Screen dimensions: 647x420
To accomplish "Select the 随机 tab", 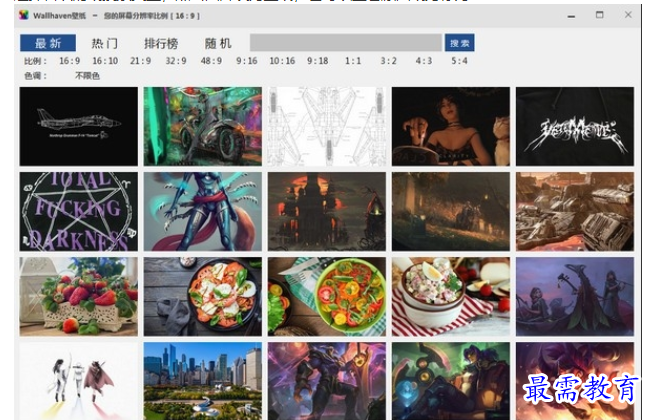I will click(x=218, y=43).
